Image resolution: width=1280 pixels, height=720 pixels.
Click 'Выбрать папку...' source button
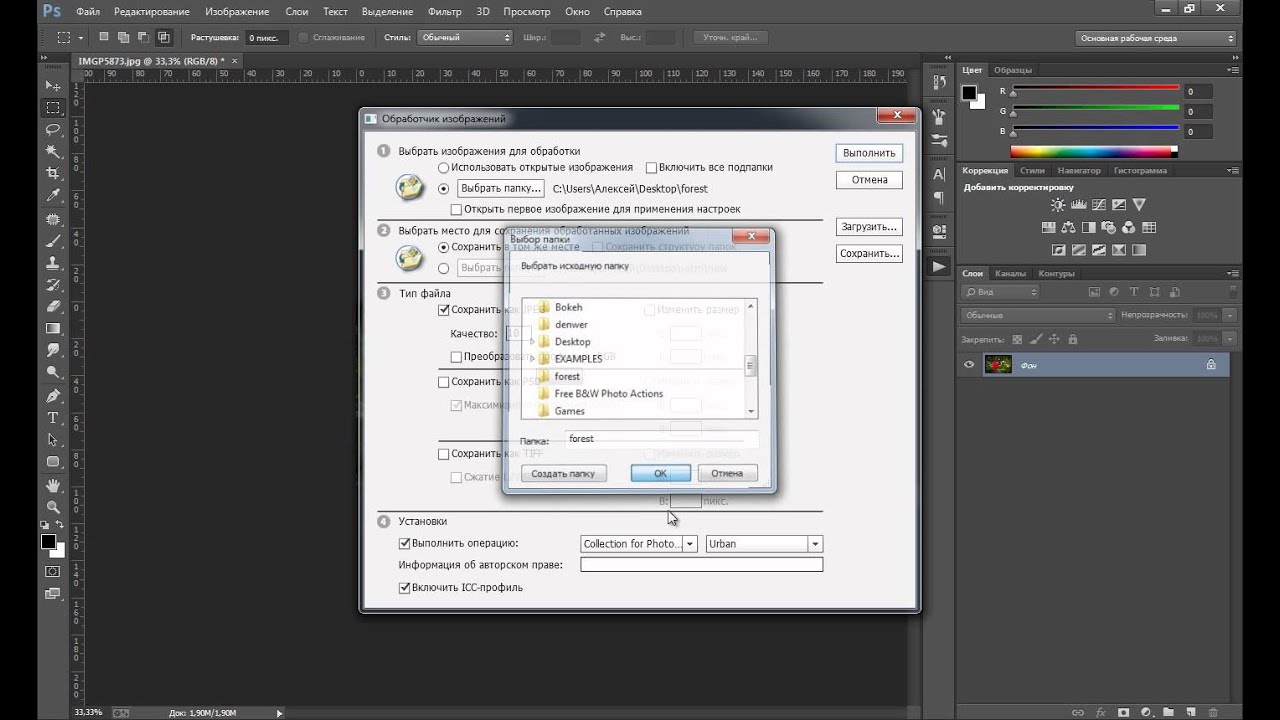(501, 188)
